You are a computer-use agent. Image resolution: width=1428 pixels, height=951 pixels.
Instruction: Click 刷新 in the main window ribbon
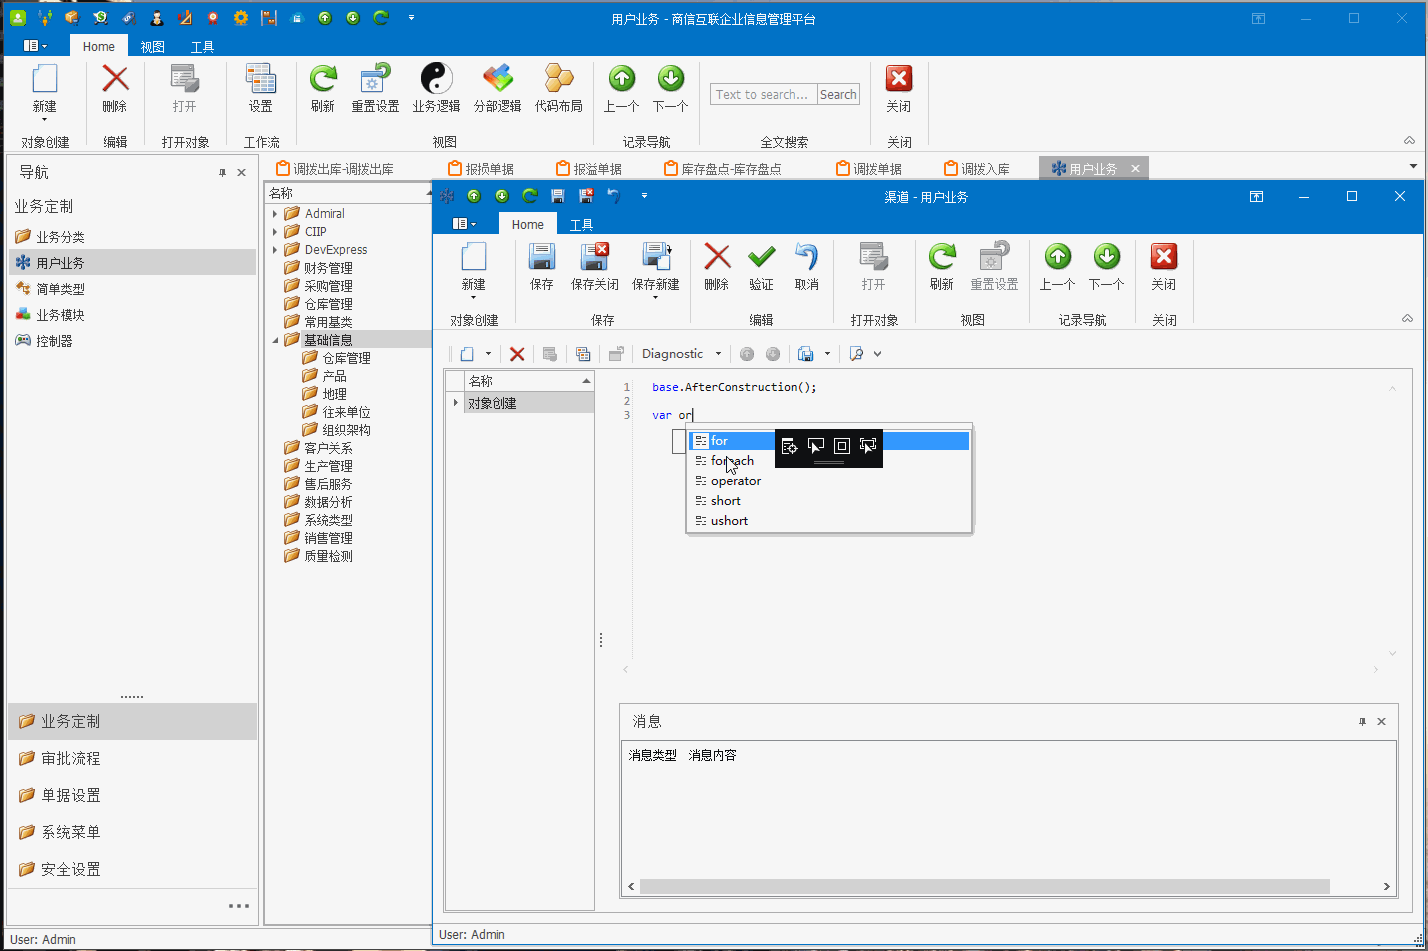pos(323,88)
